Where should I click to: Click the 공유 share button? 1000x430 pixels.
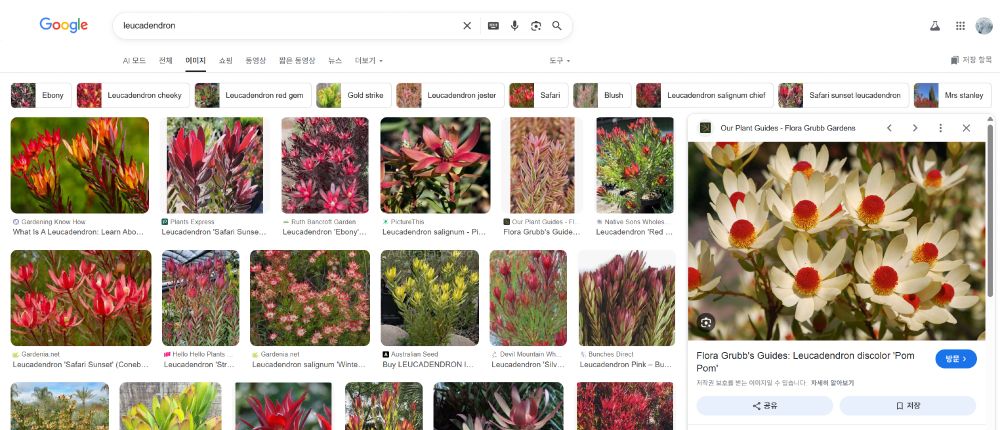coord(765,406)
